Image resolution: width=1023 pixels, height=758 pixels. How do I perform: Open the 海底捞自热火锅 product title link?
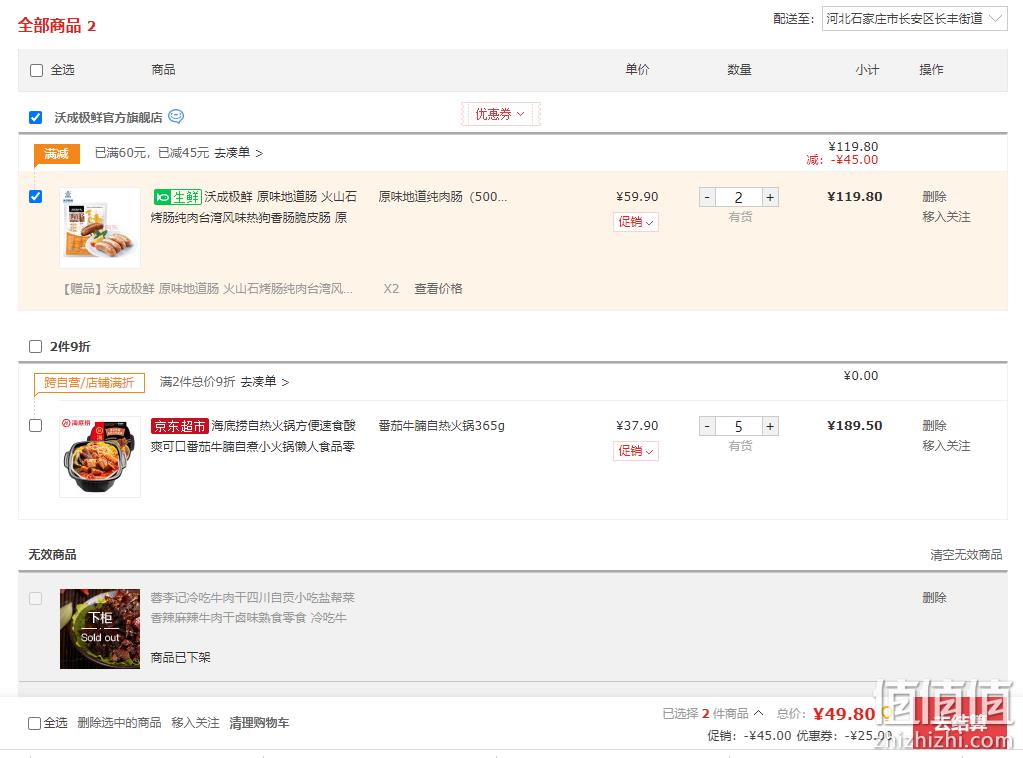click(253, 436)
